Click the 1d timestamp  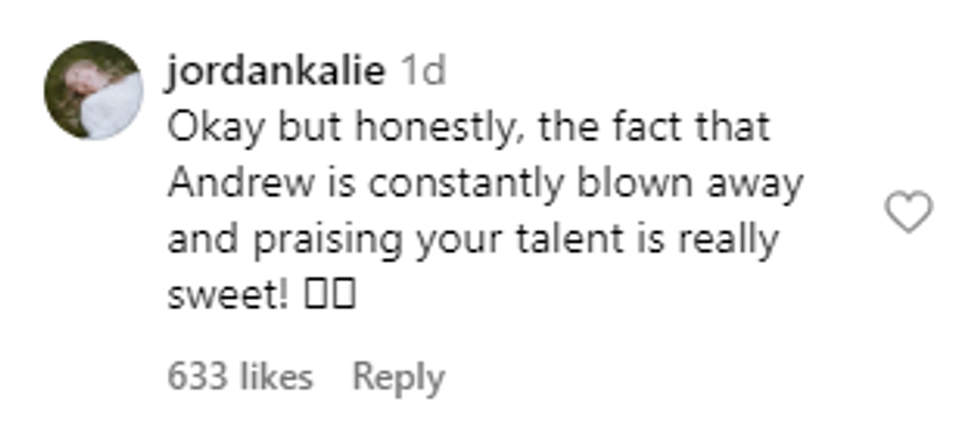coord(423,72)
